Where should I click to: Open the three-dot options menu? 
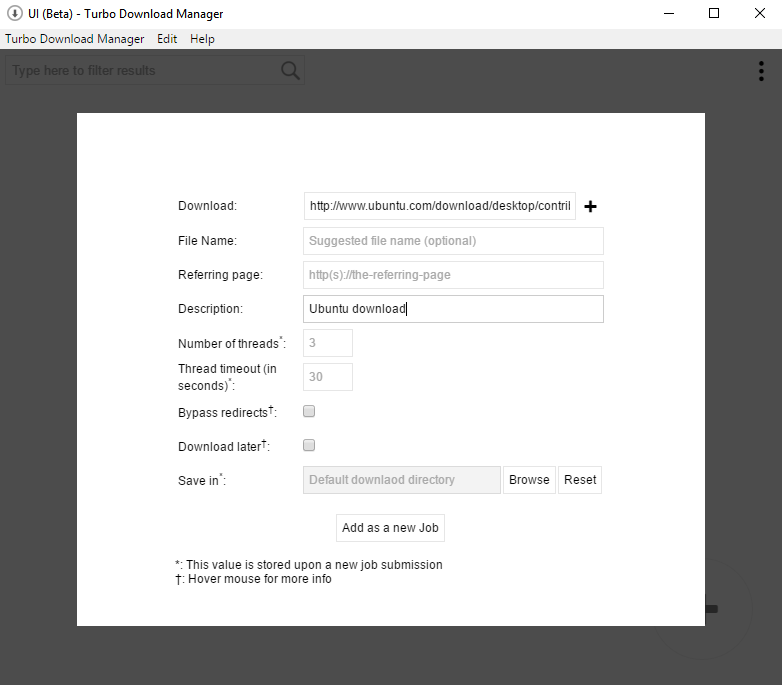[762, 71]
